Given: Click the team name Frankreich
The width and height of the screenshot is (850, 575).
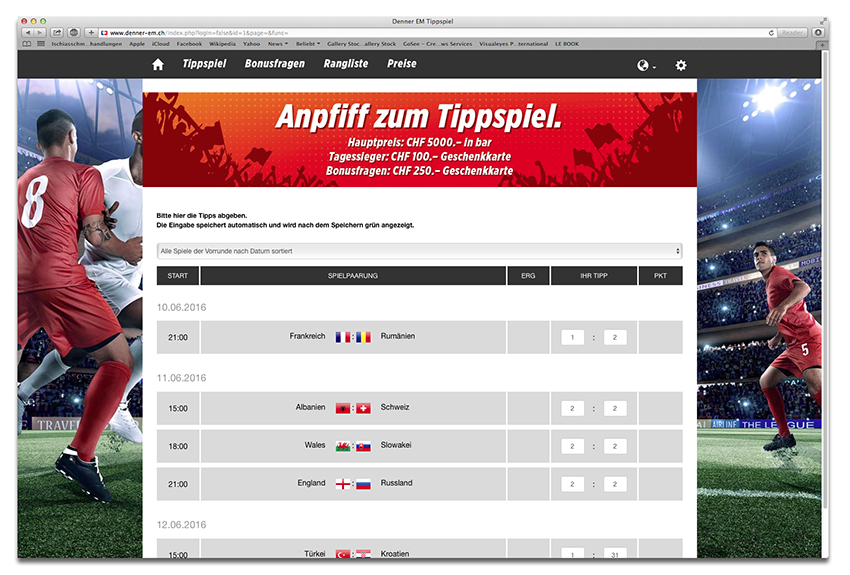Looking at the screenshot, I should 307,336.
